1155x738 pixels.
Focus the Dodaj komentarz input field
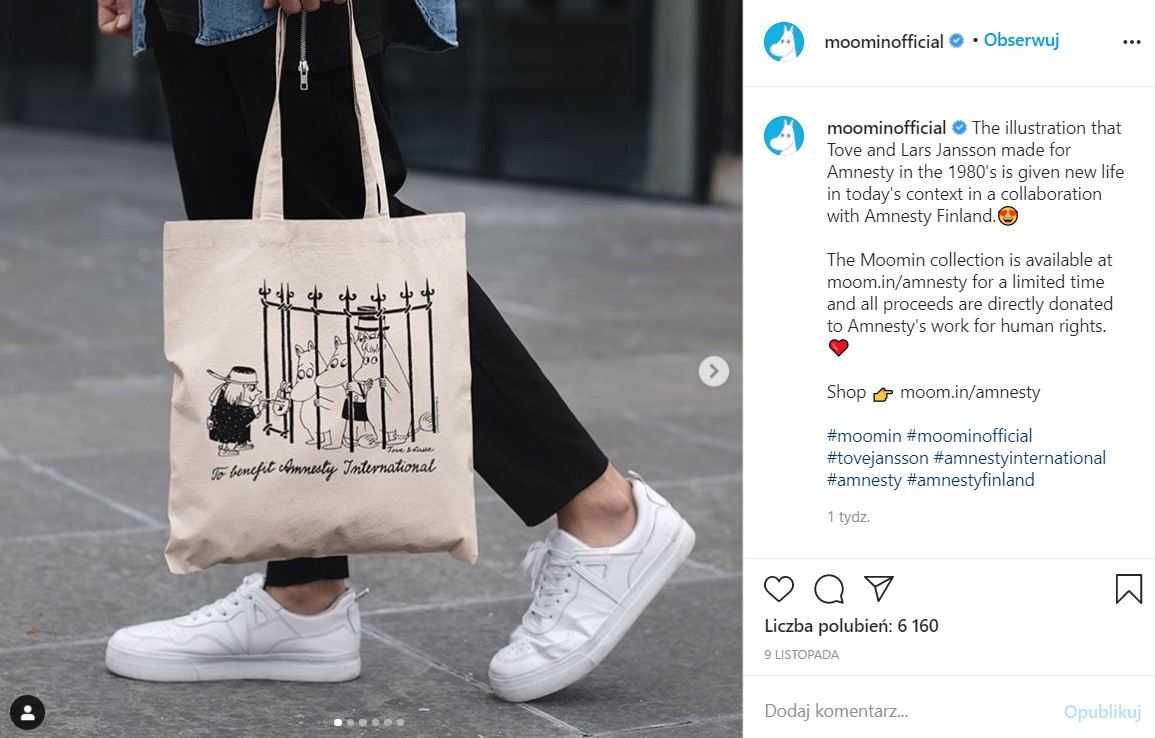pyautogui.click(x=906, y=711)
